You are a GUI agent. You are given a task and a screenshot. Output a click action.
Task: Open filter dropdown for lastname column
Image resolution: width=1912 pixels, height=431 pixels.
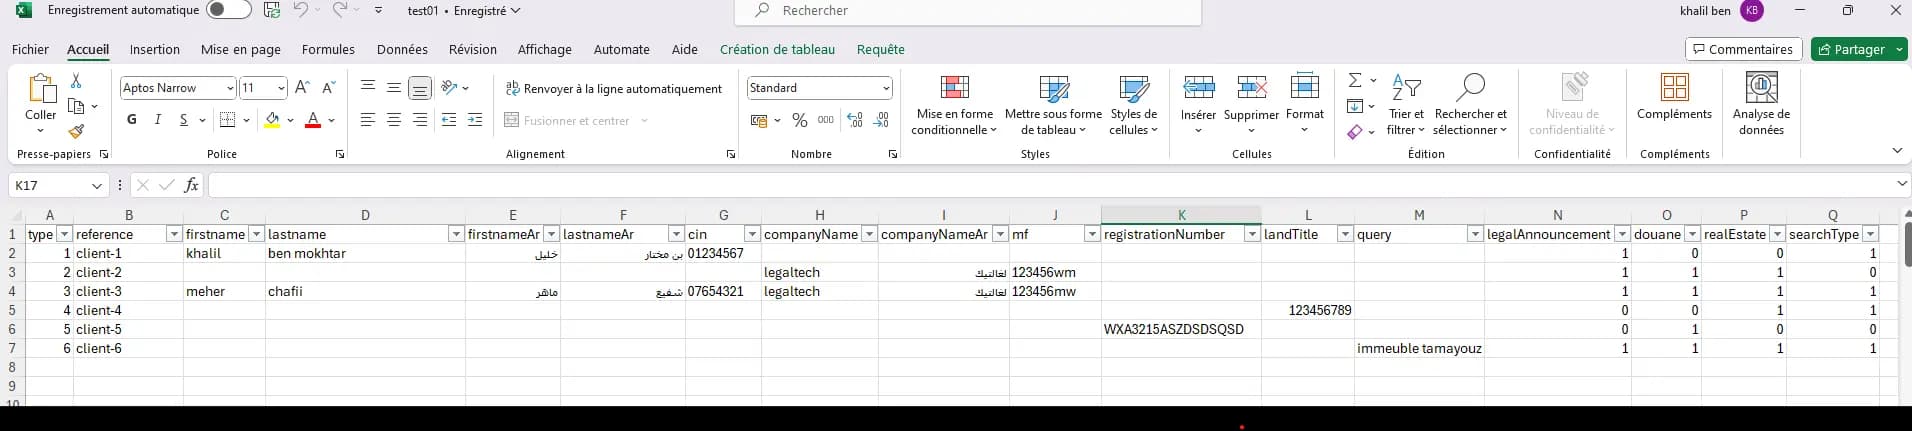[x=456, y=234]
